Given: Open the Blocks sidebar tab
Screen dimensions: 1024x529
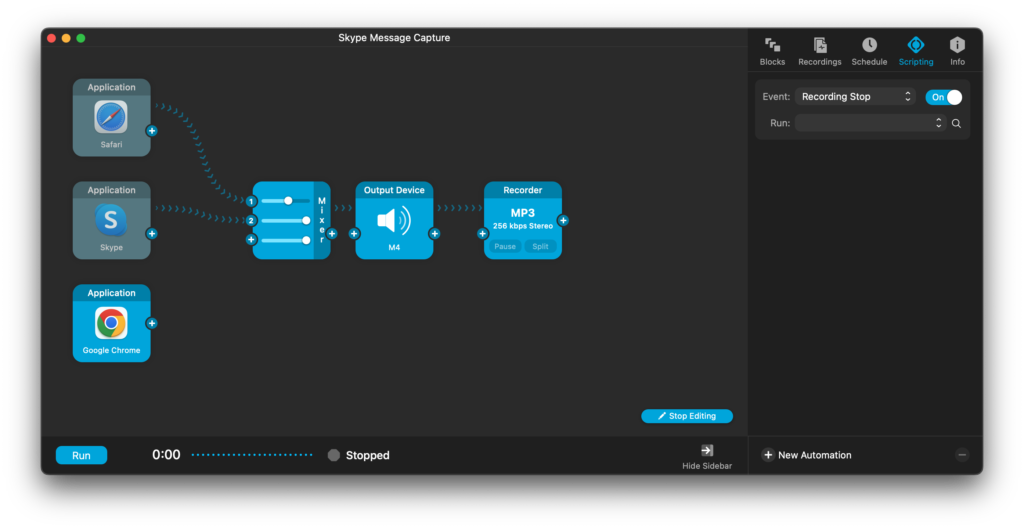Looking at the screenshot, I should (x=772, y=52).
